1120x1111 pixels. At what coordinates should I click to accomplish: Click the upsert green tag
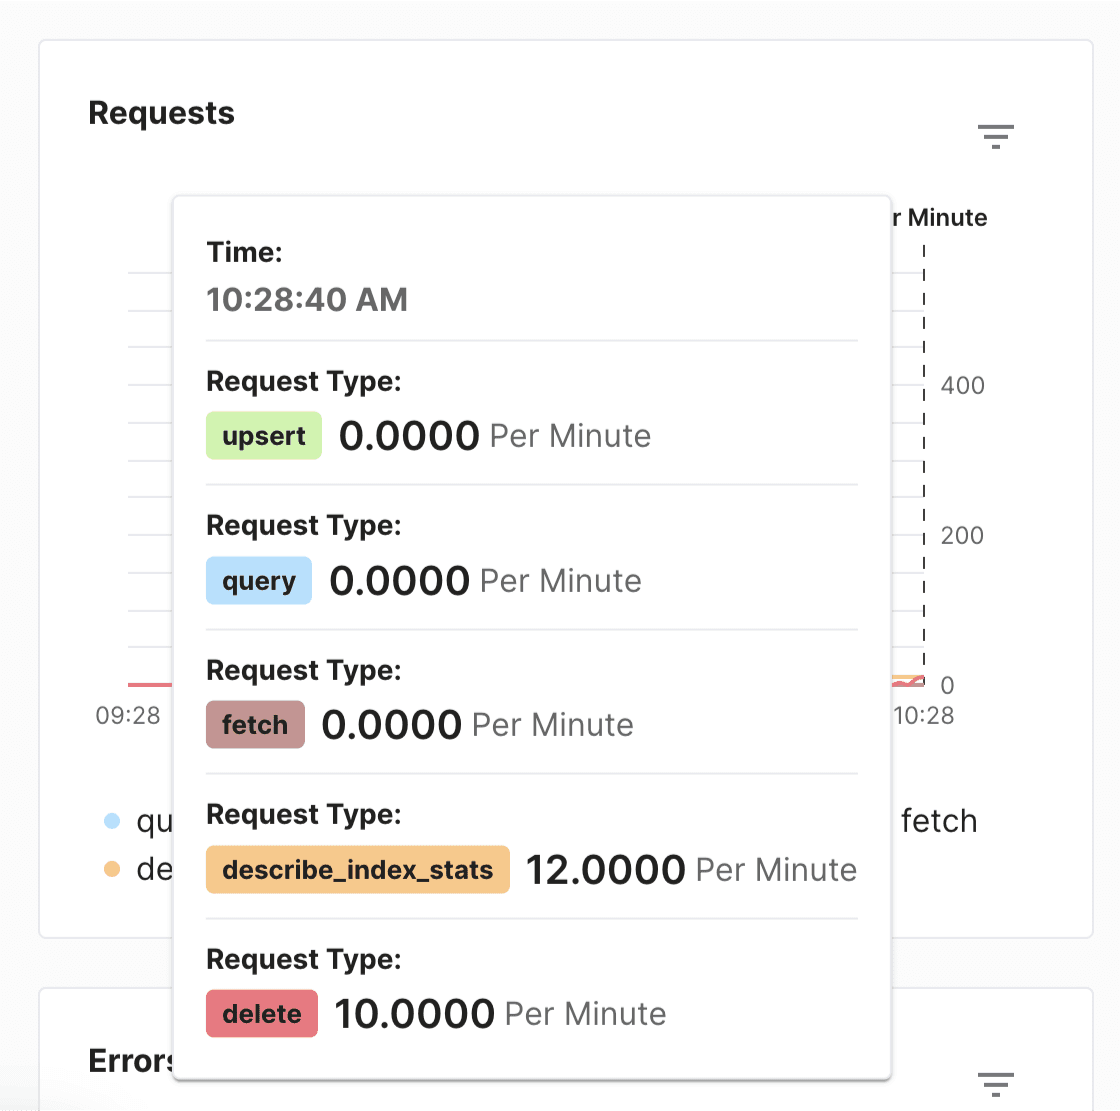tap(264, 435)
